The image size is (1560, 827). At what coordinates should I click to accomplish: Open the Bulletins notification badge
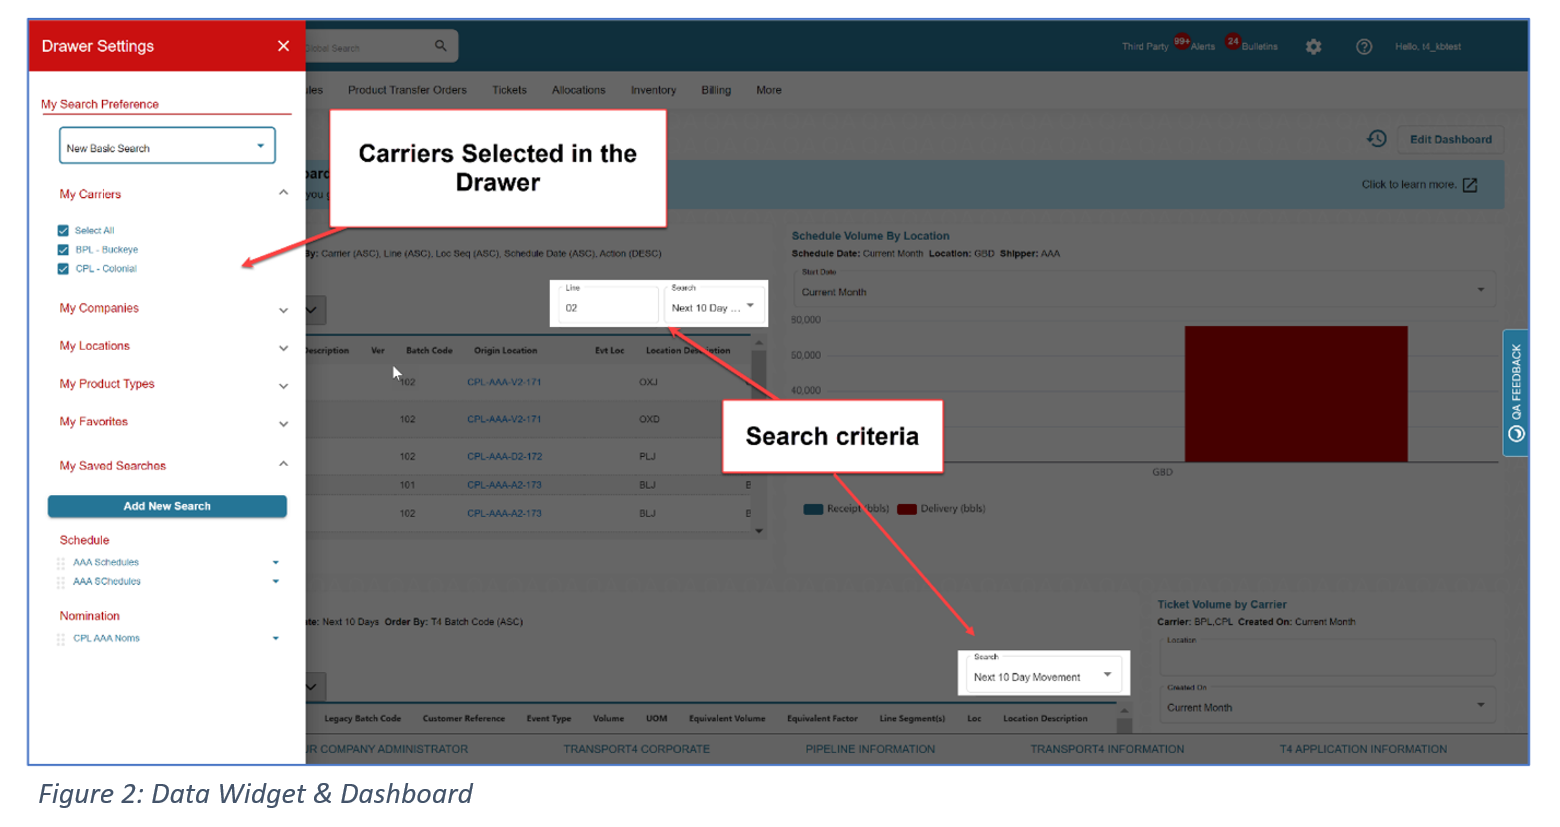[x=1233, y=42]
